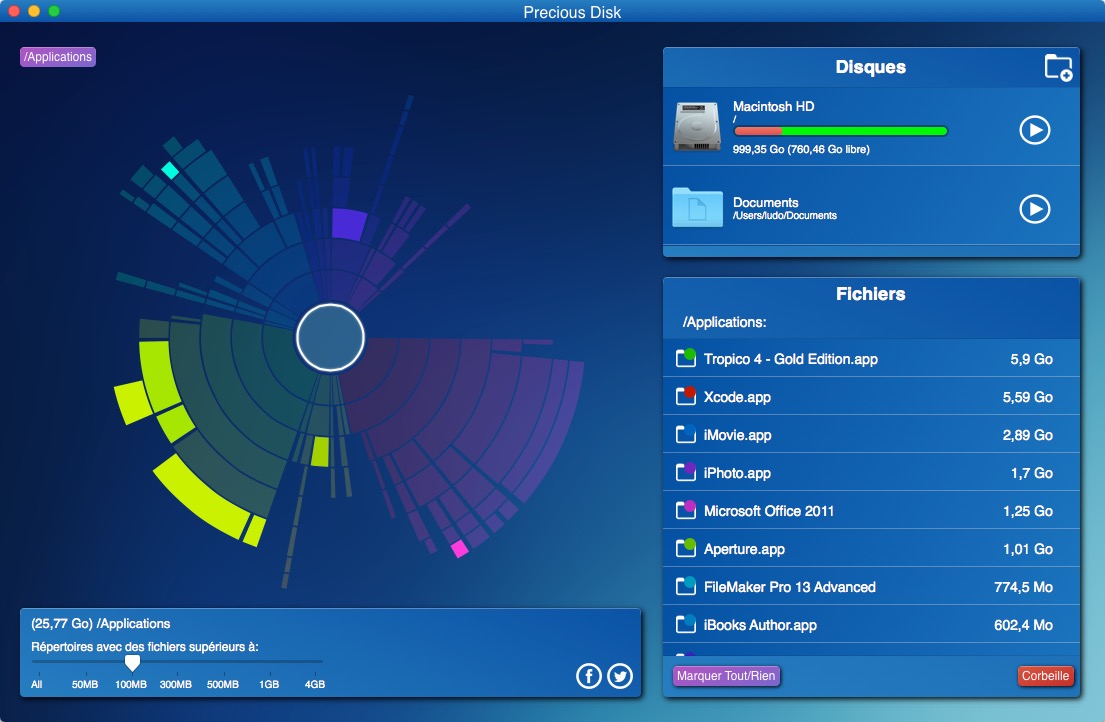Set the size threshold to 1GB
Image resolution: width=1105 pixels, height=722 pixels.
(x=269, y=685)
